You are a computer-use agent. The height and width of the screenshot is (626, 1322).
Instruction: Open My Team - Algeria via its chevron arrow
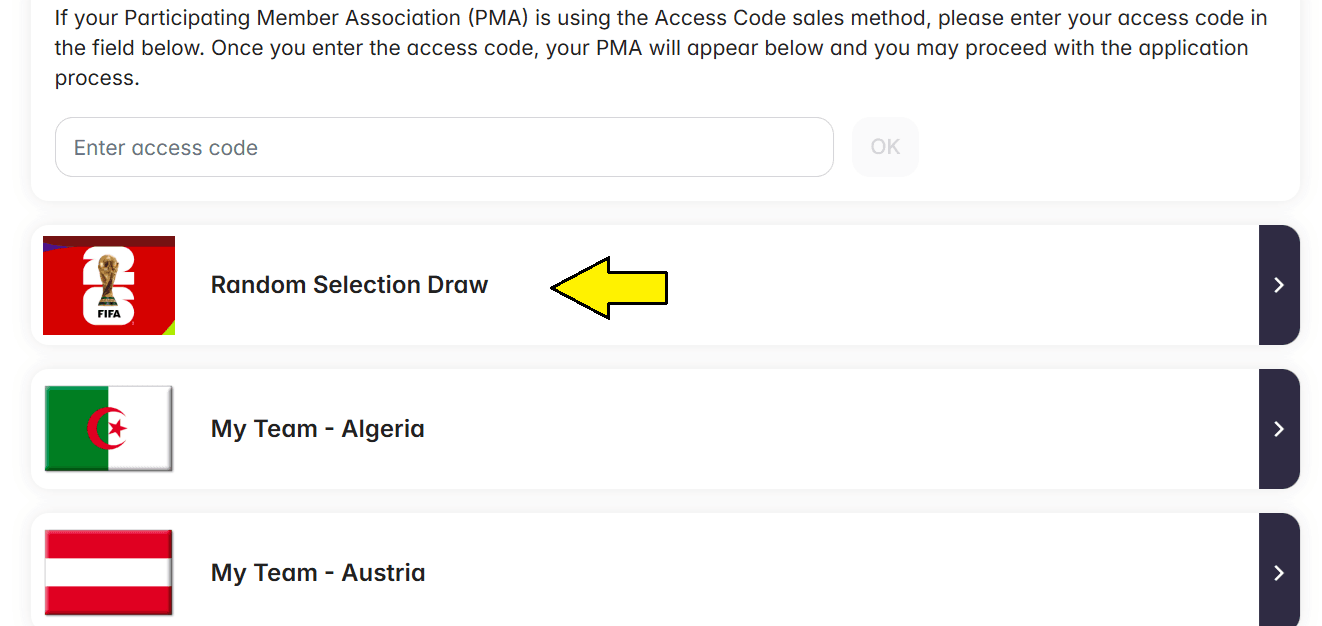1279,429
